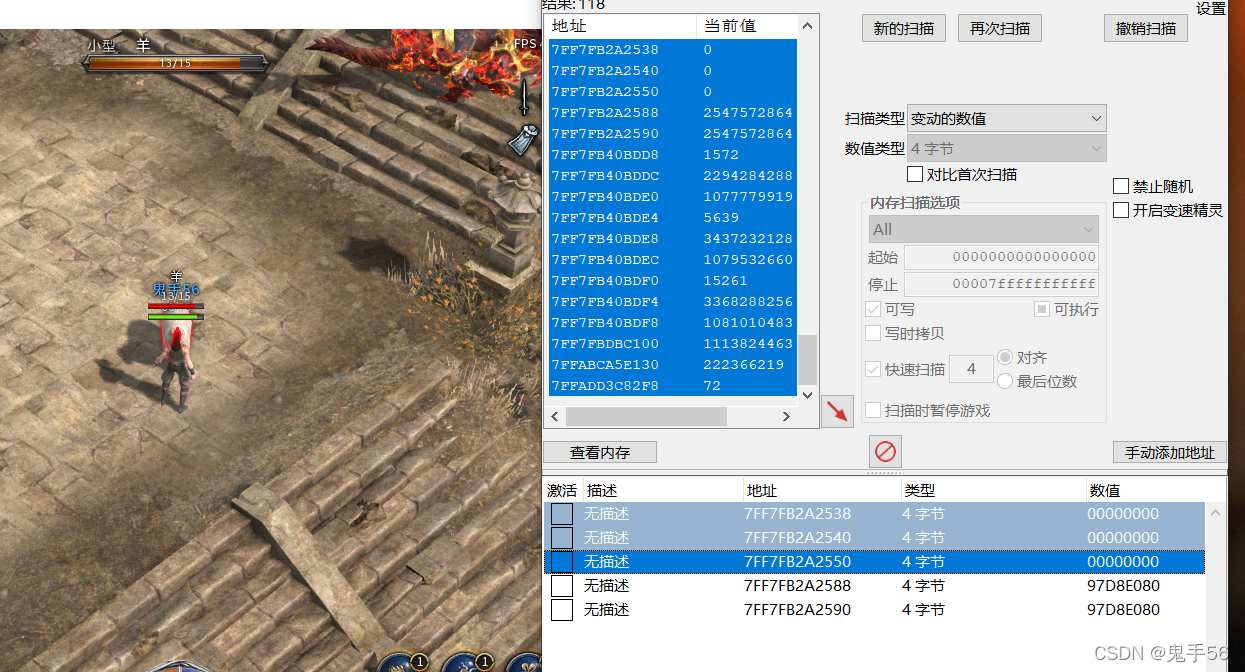Select result row 7FF7FB40BDDC
Viewport: 1245px width, 672px height.
[672, 176]
